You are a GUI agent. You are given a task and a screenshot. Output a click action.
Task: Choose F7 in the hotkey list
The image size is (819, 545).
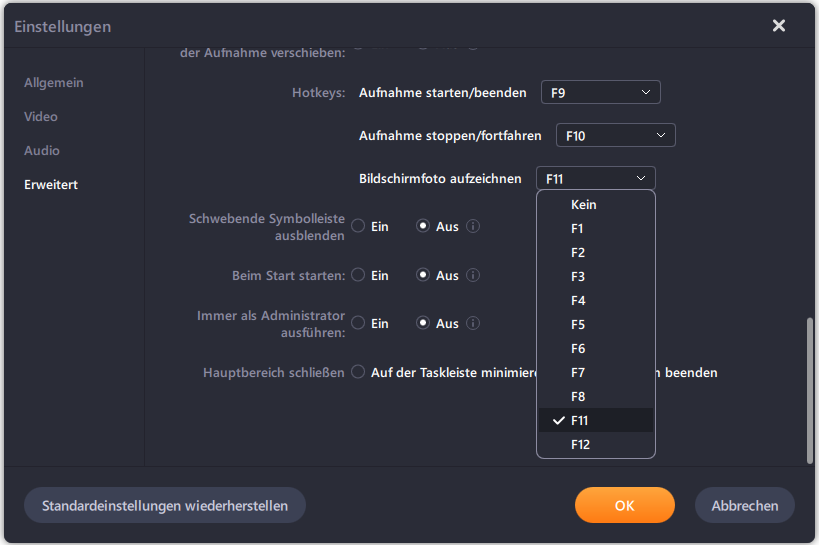[x=595, y=373]
